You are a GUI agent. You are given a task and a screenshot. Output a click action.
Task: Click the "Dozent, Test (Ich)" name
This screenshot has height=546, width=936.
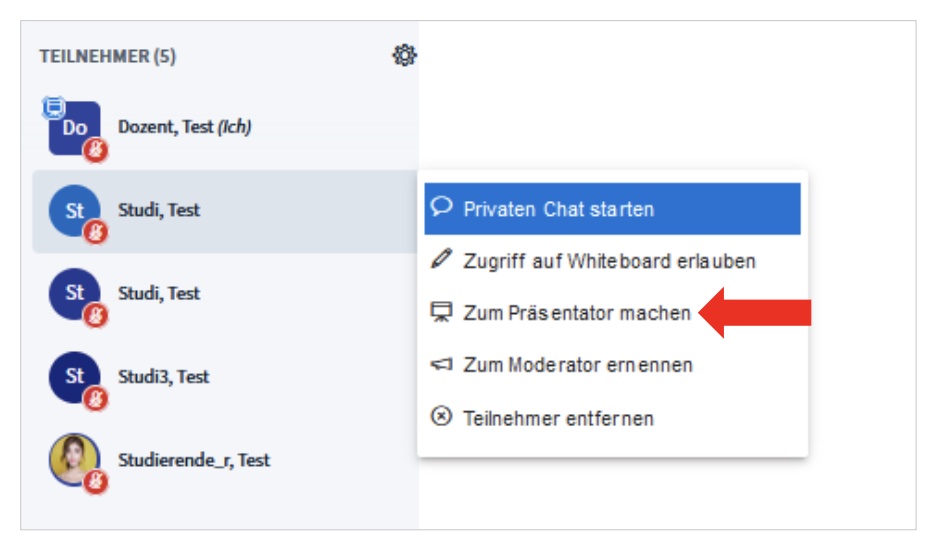pos(184,127)
